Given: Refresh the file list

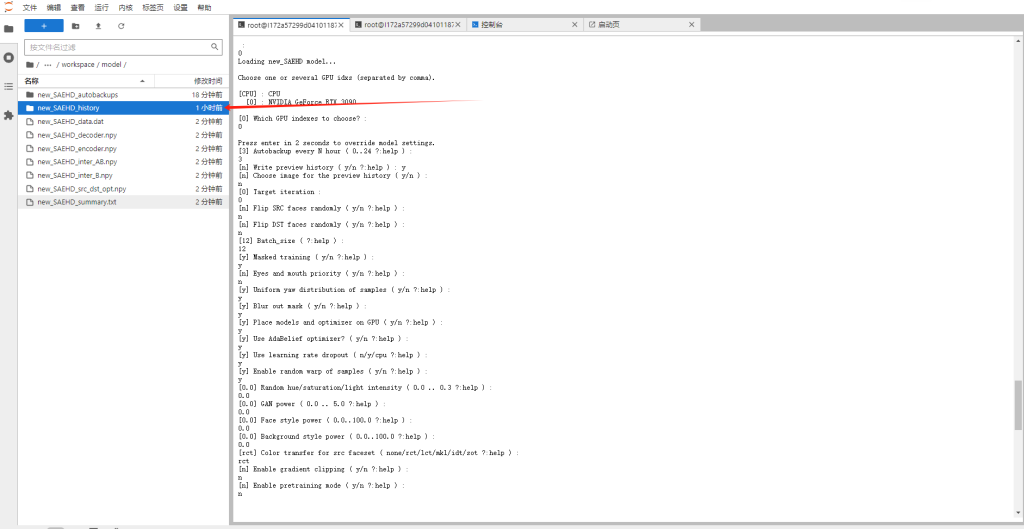Looking at the screenshot, I should pos(121,26).
